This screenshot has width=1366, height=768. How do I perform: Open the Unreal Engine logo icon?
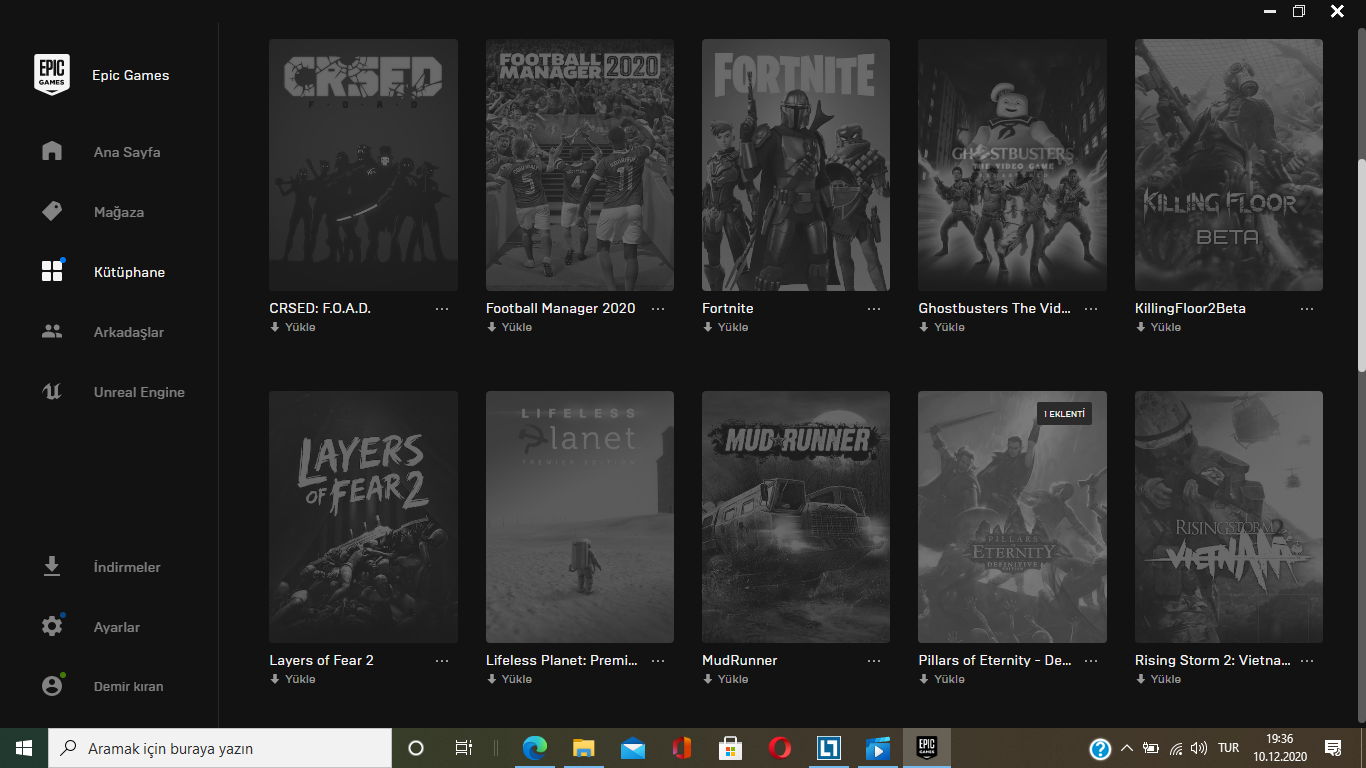(52, 392)
